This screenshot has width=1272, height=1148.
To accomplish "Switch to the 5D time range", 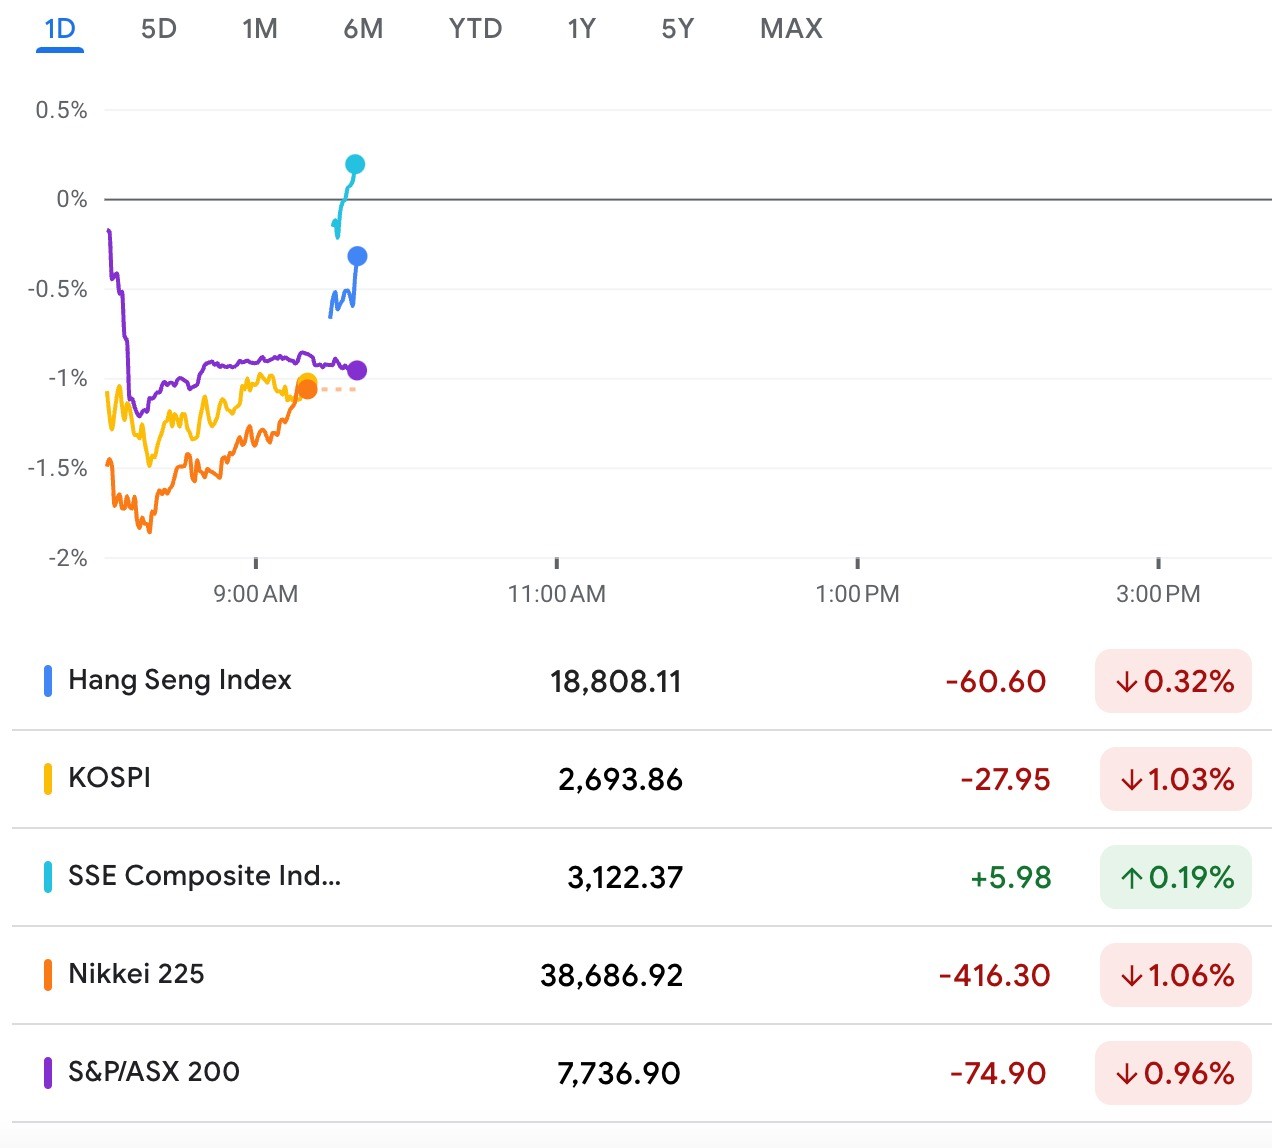I will (x=159, y=29).
